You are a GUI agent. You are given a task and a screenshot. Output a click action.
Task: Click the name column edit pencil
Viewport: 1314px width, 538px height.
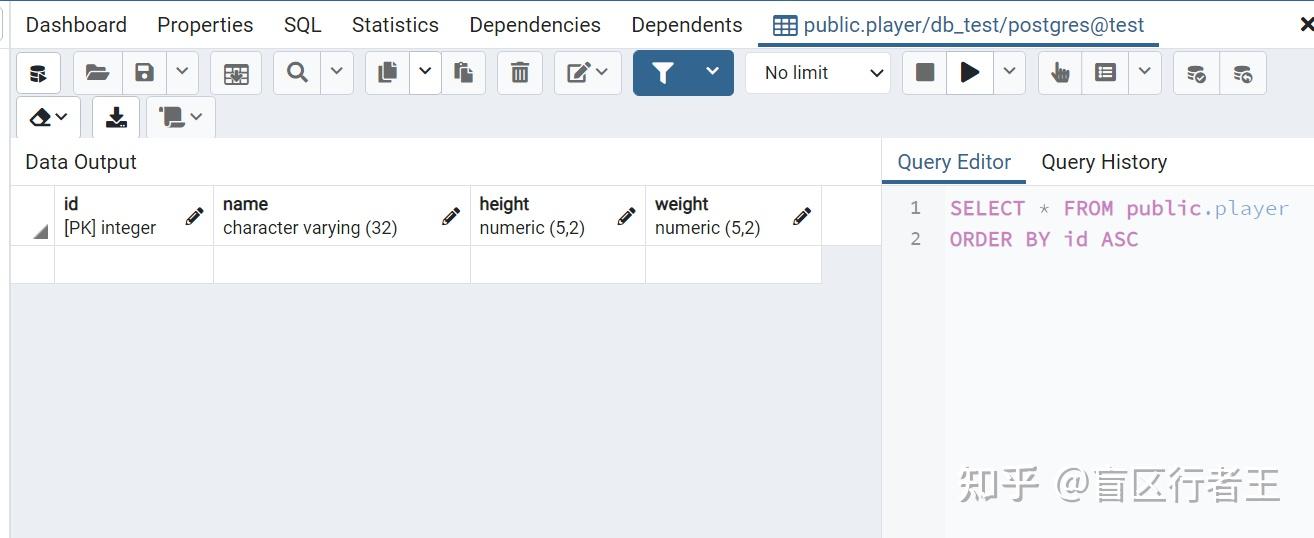coord(451,216)
